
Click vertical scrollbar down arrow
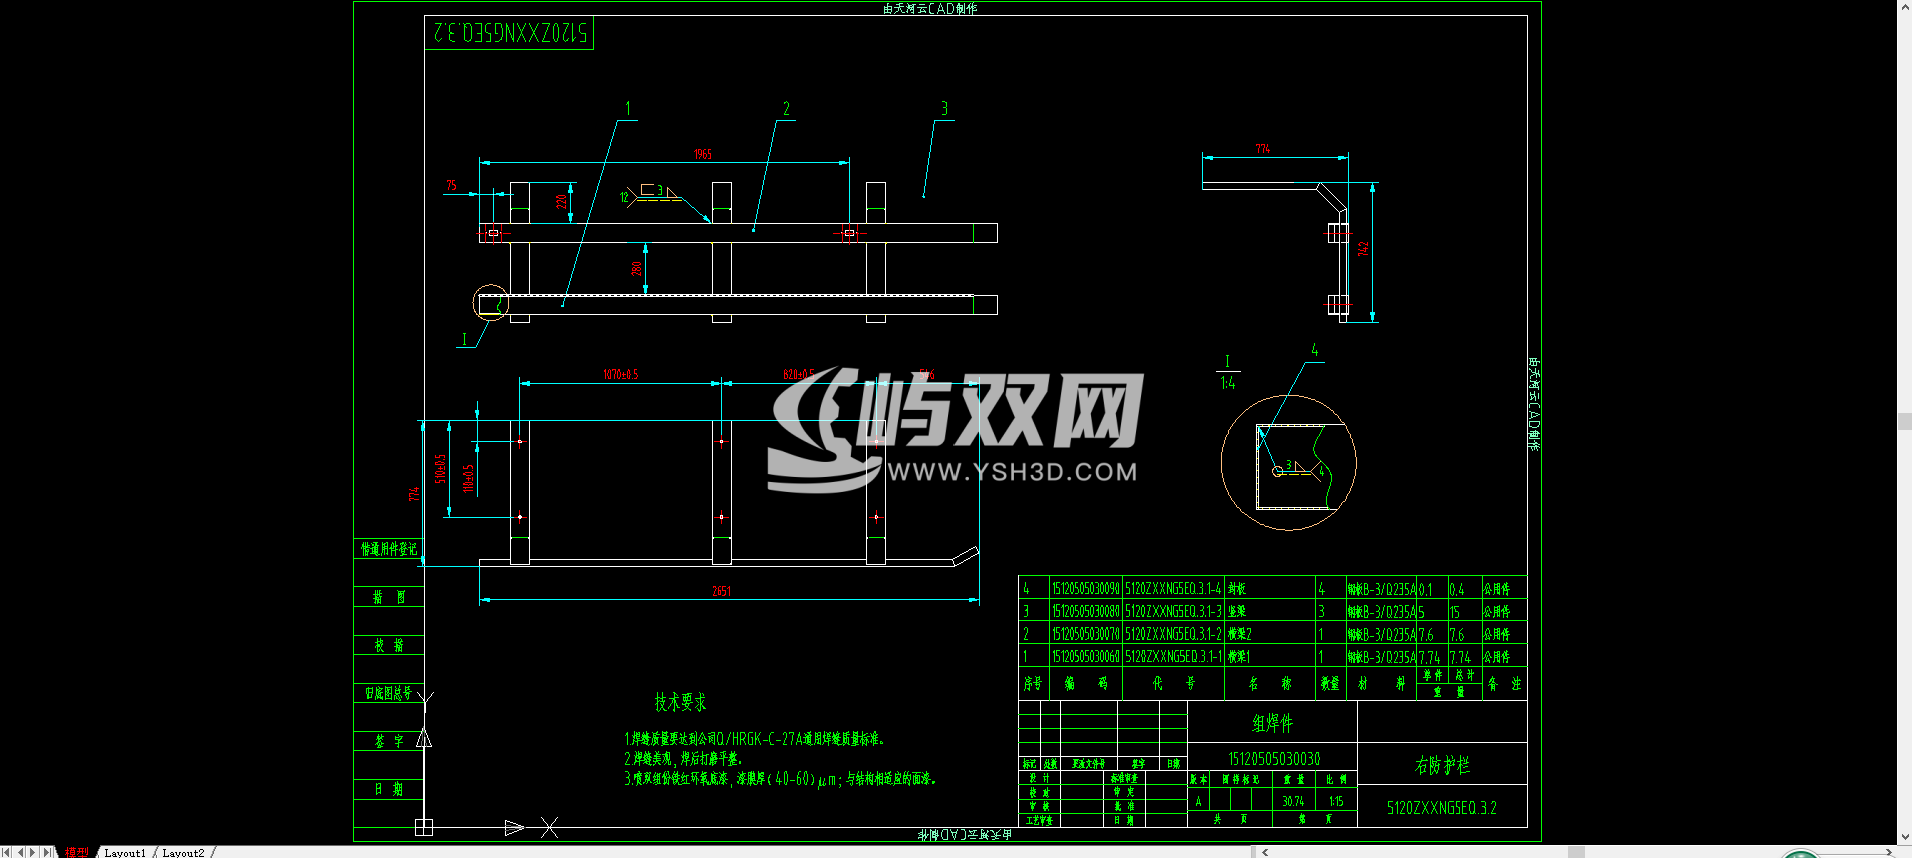(1904, 838)
